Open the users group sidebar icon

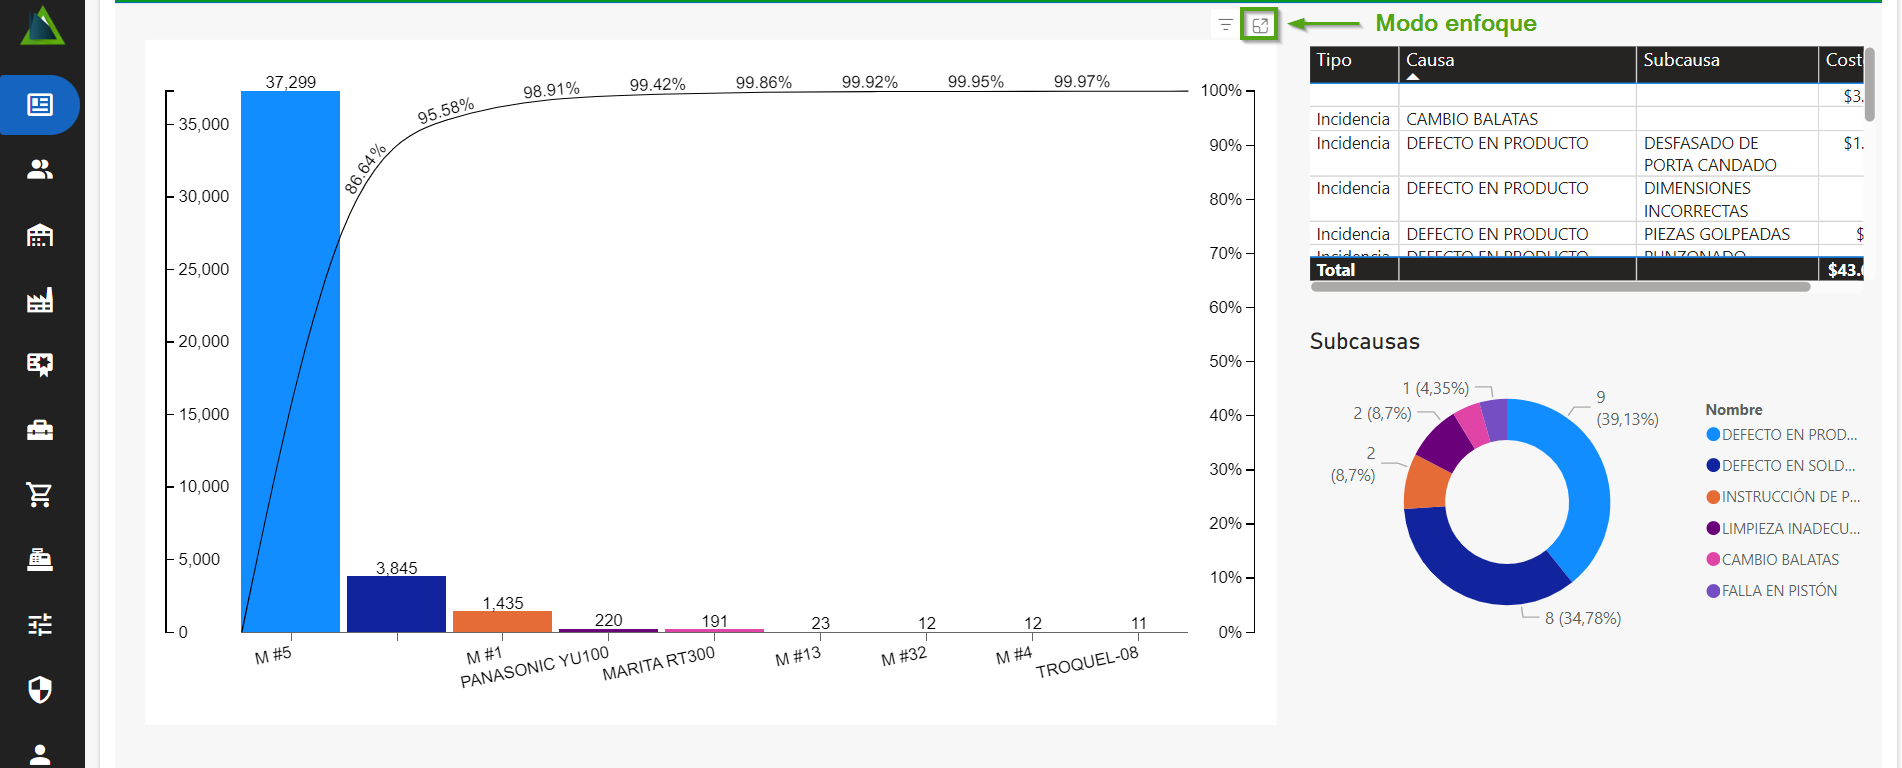click(40, 170)
